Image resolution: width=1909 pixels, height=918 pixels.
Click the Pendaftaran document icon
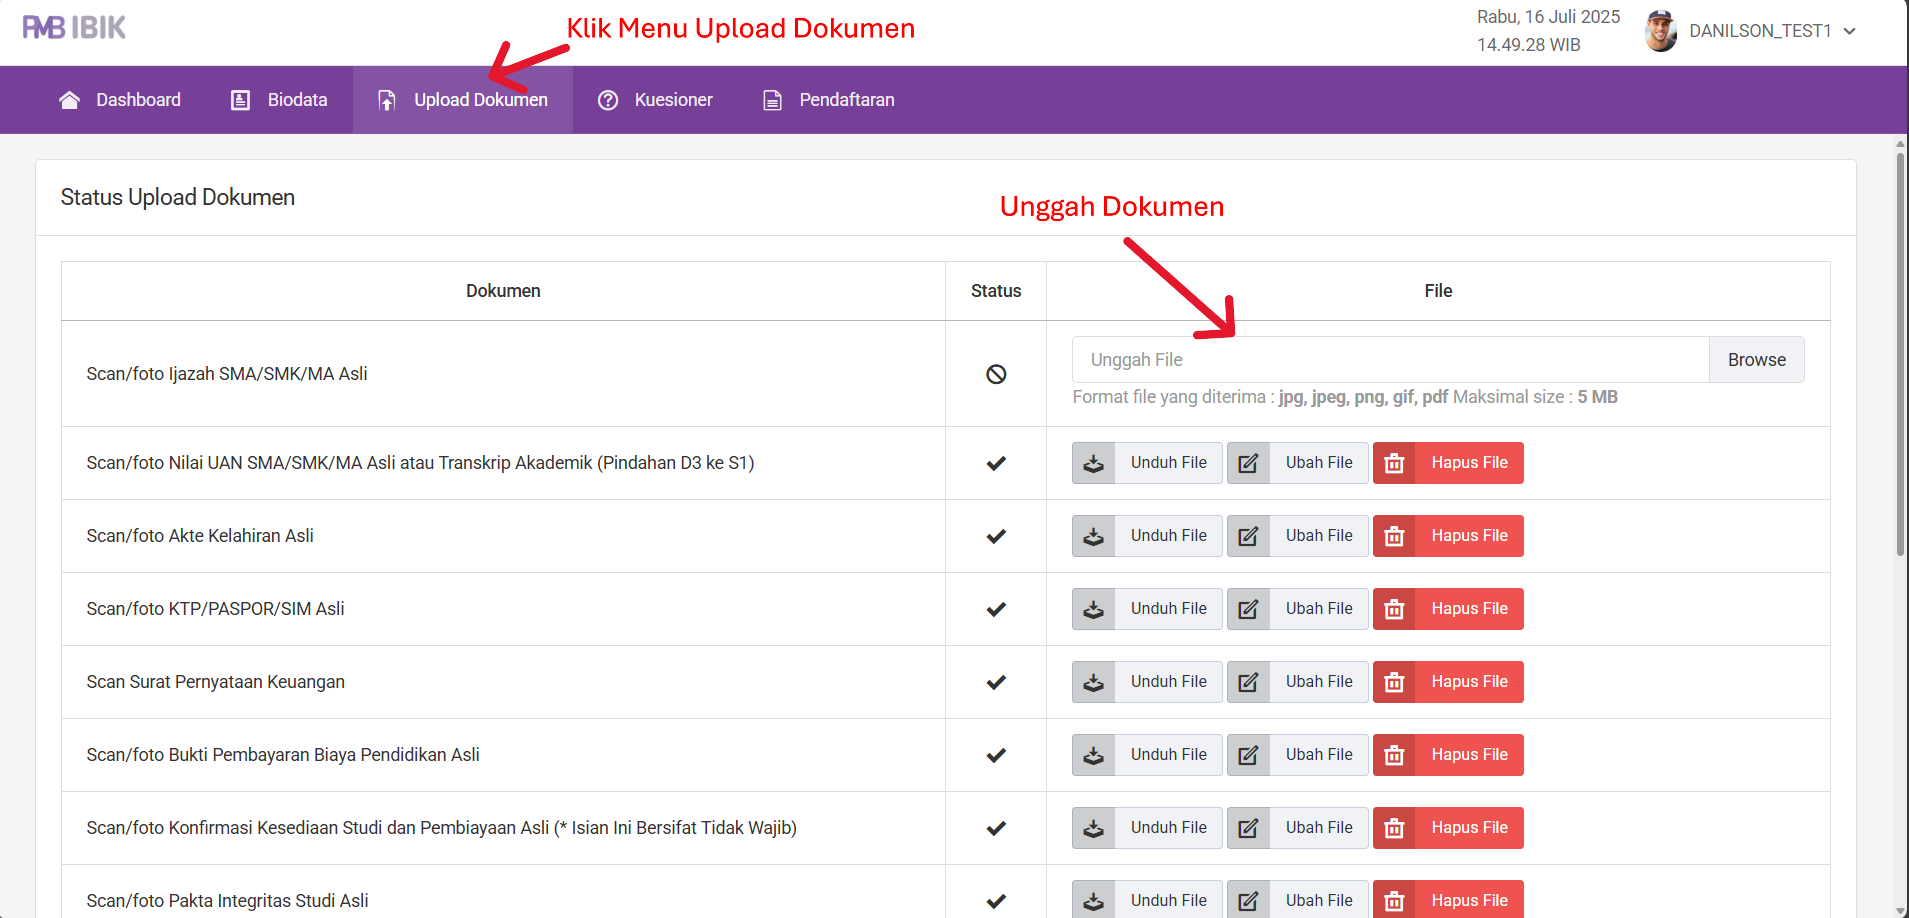click(x=772, y=100)
